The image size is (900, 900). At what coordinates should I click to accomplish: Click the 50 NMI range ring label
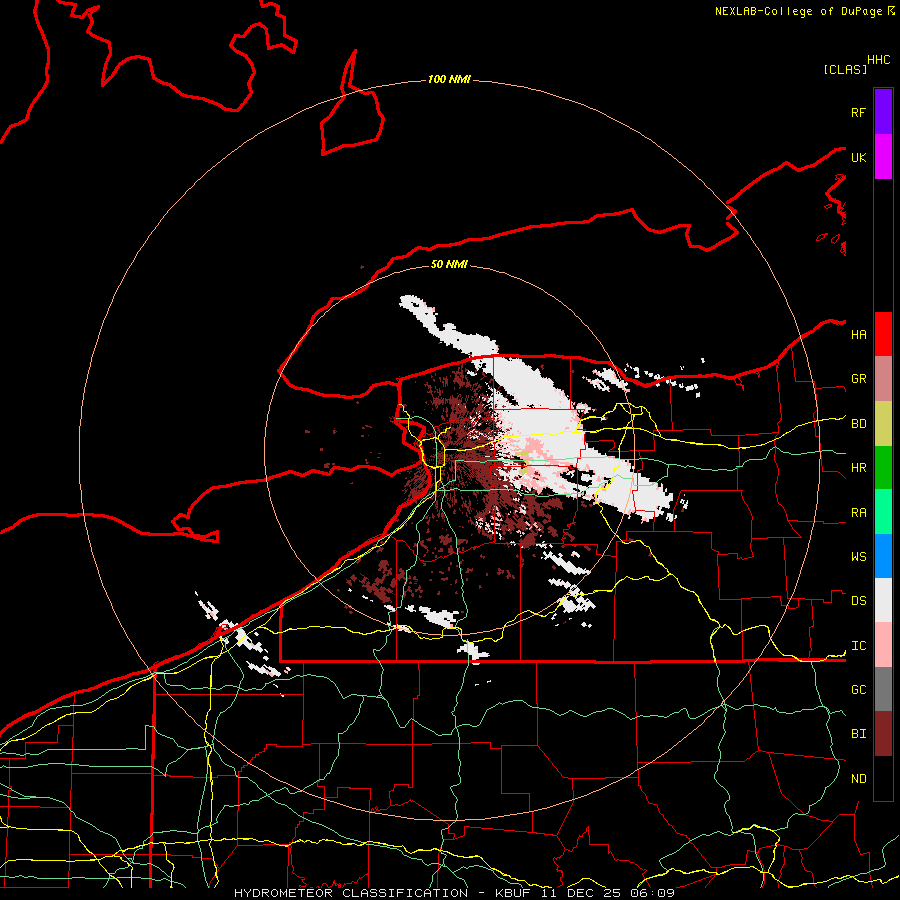(449, 264)
